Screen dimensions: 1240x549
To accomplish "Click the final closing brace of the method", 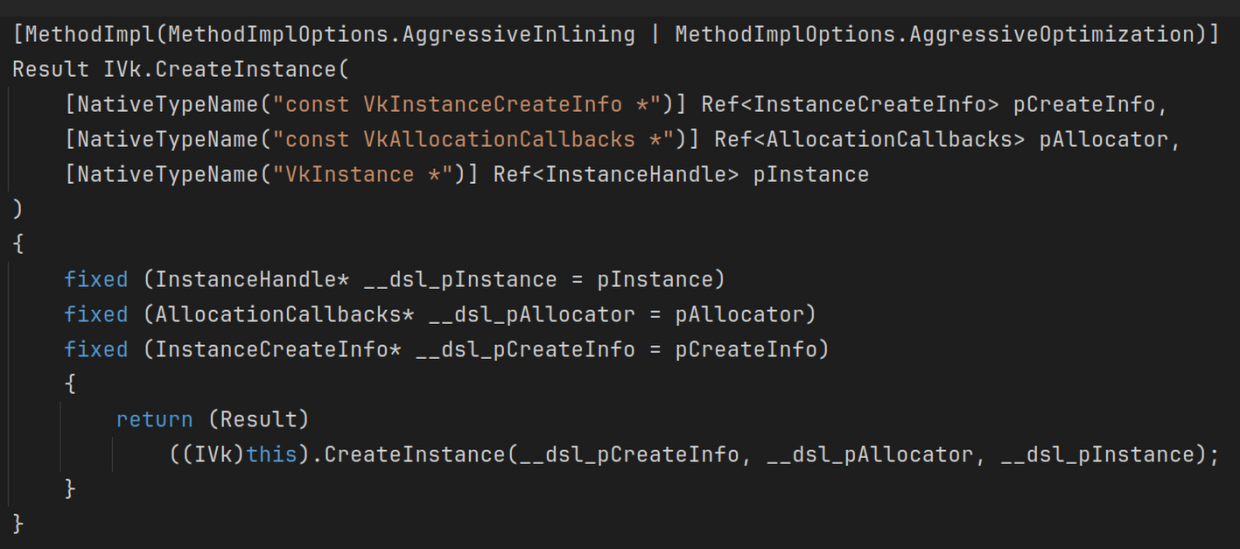I will 17,523.
